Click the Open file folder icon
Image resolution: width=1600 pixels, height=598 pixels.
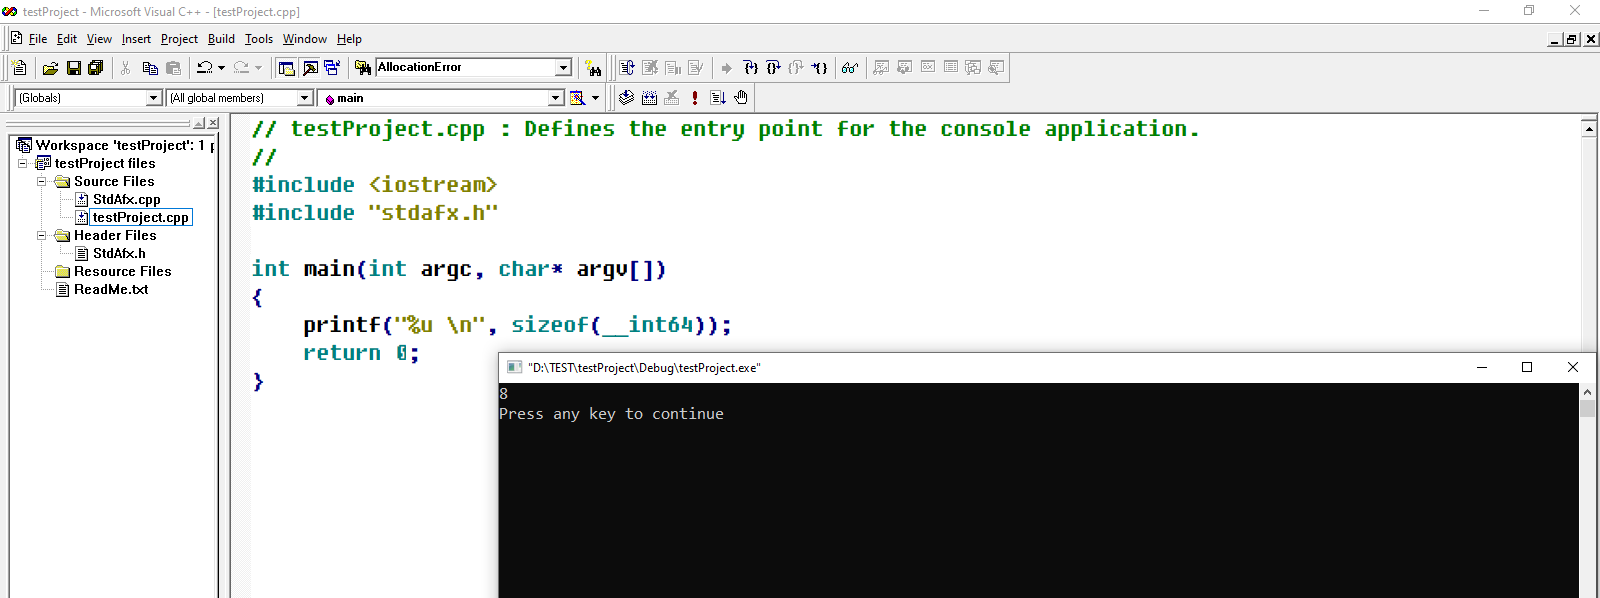coord(50,68)
